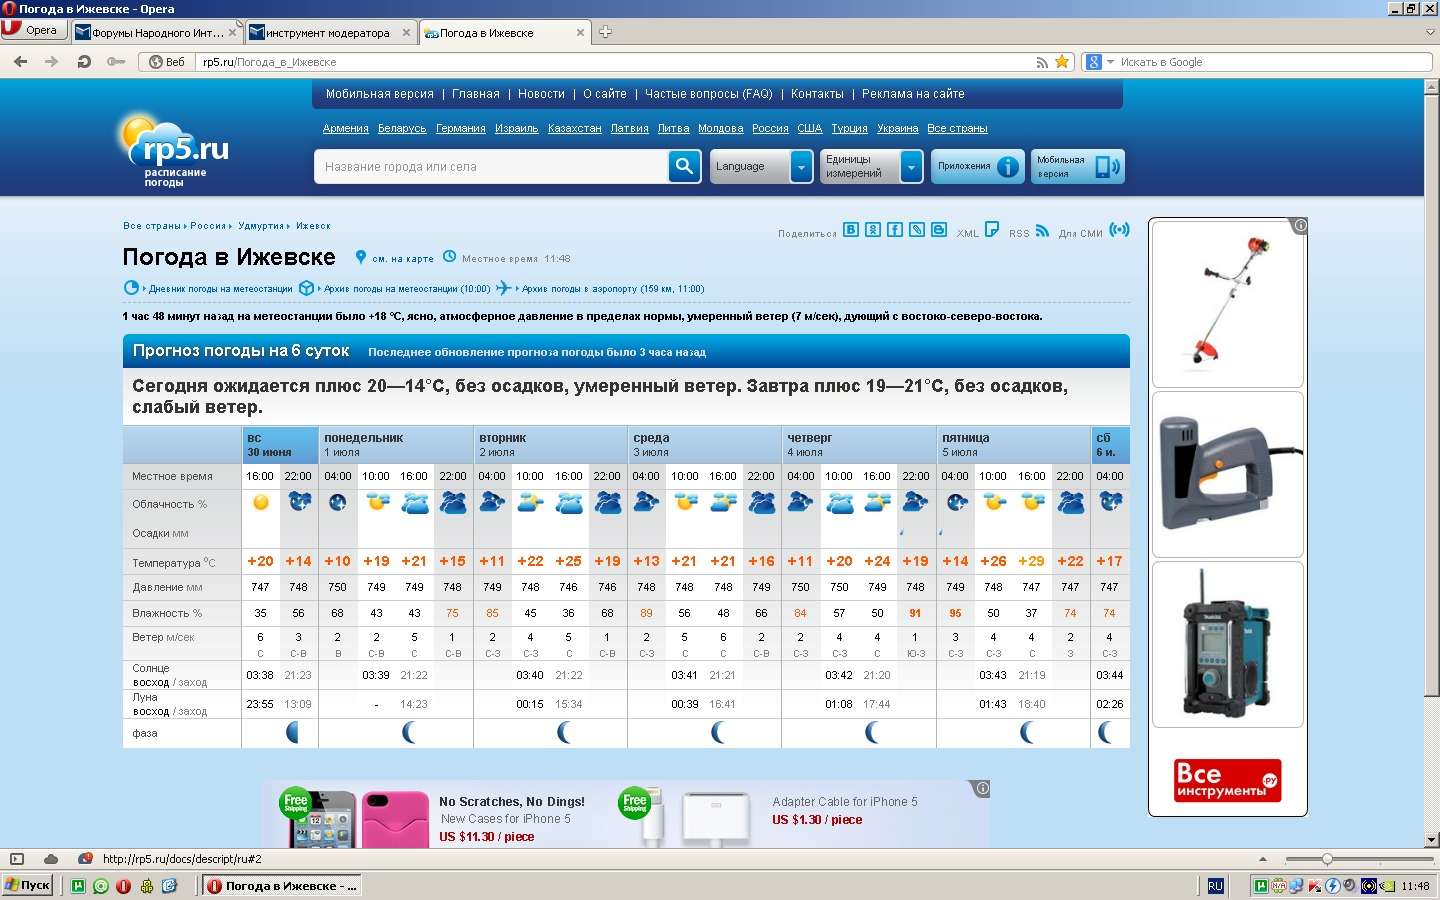Follow the Казахстан country link
The image size is (1440, 900).
tap(574, 128)
